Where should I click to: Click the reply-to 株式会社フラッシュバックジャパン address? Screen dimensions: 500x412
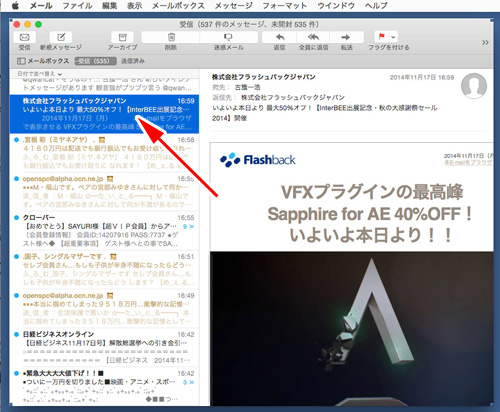293,98
